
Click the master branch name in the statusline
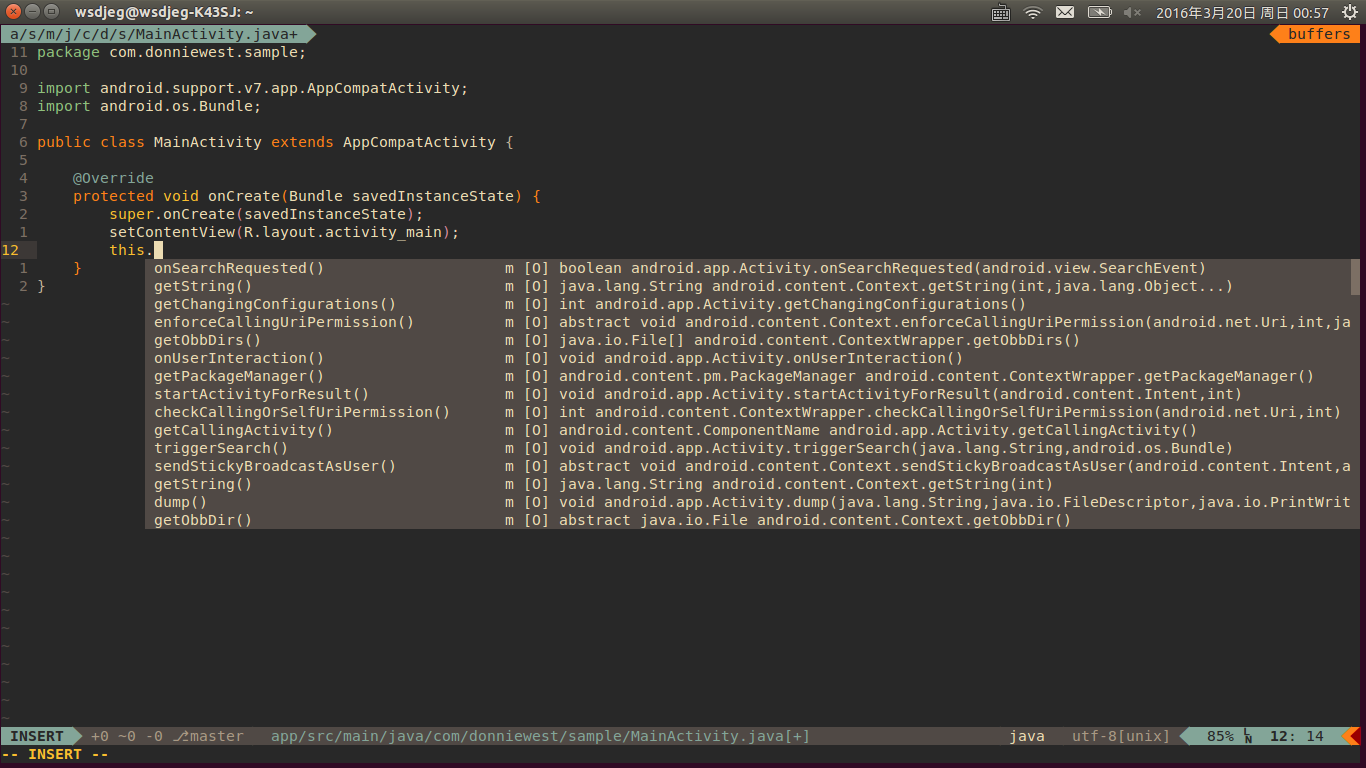[217, 736]
